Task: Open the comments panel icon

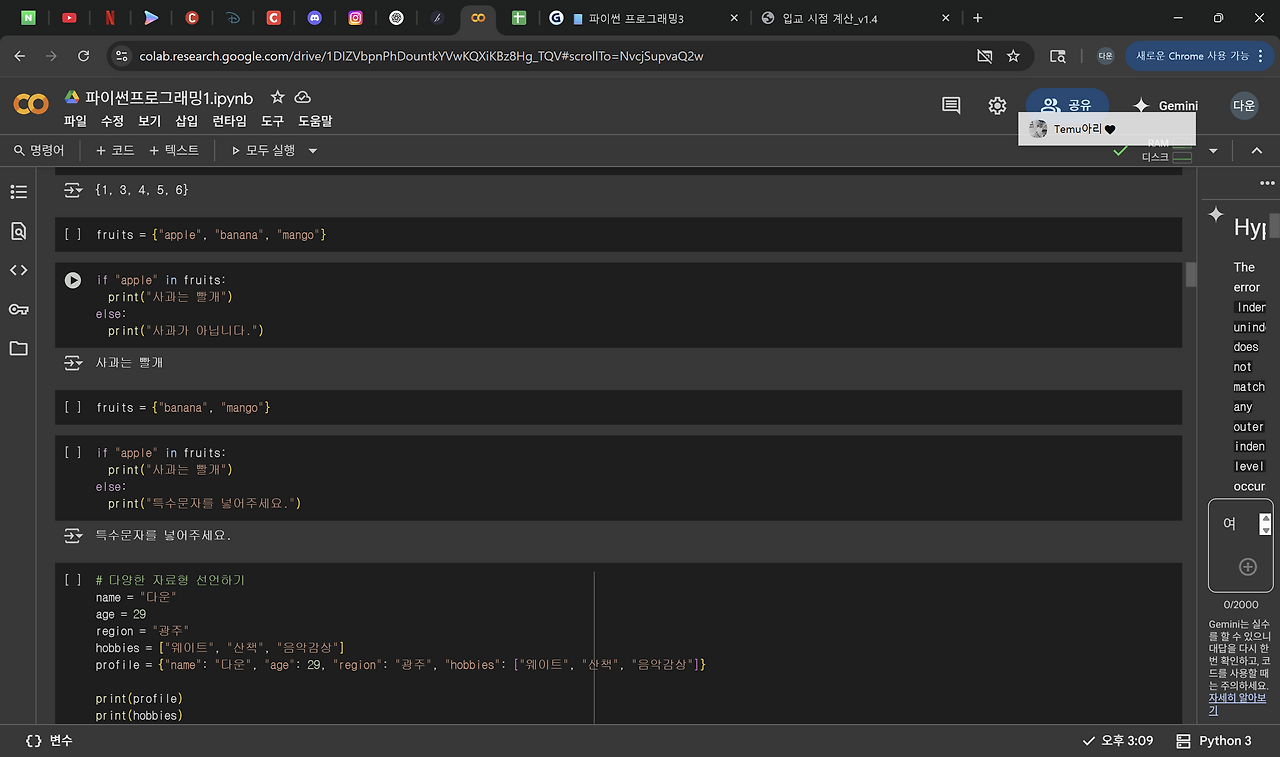Action: click(951, 105)
